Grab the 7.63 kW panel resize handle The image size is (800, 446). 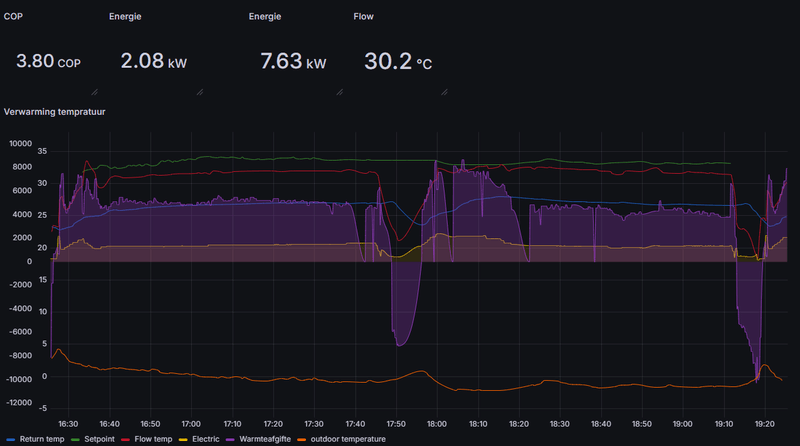pos(340,92)
